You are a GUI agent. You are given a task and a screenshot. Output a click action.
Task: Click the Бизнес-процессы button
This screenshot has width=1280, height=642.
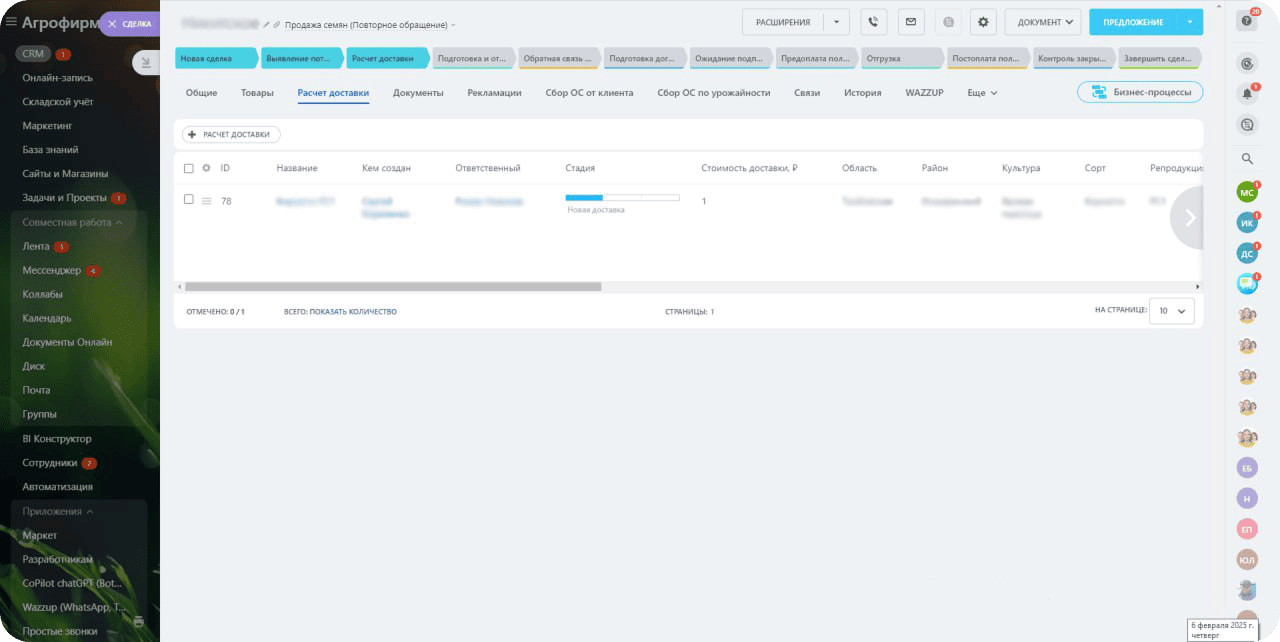[1140, 92]
